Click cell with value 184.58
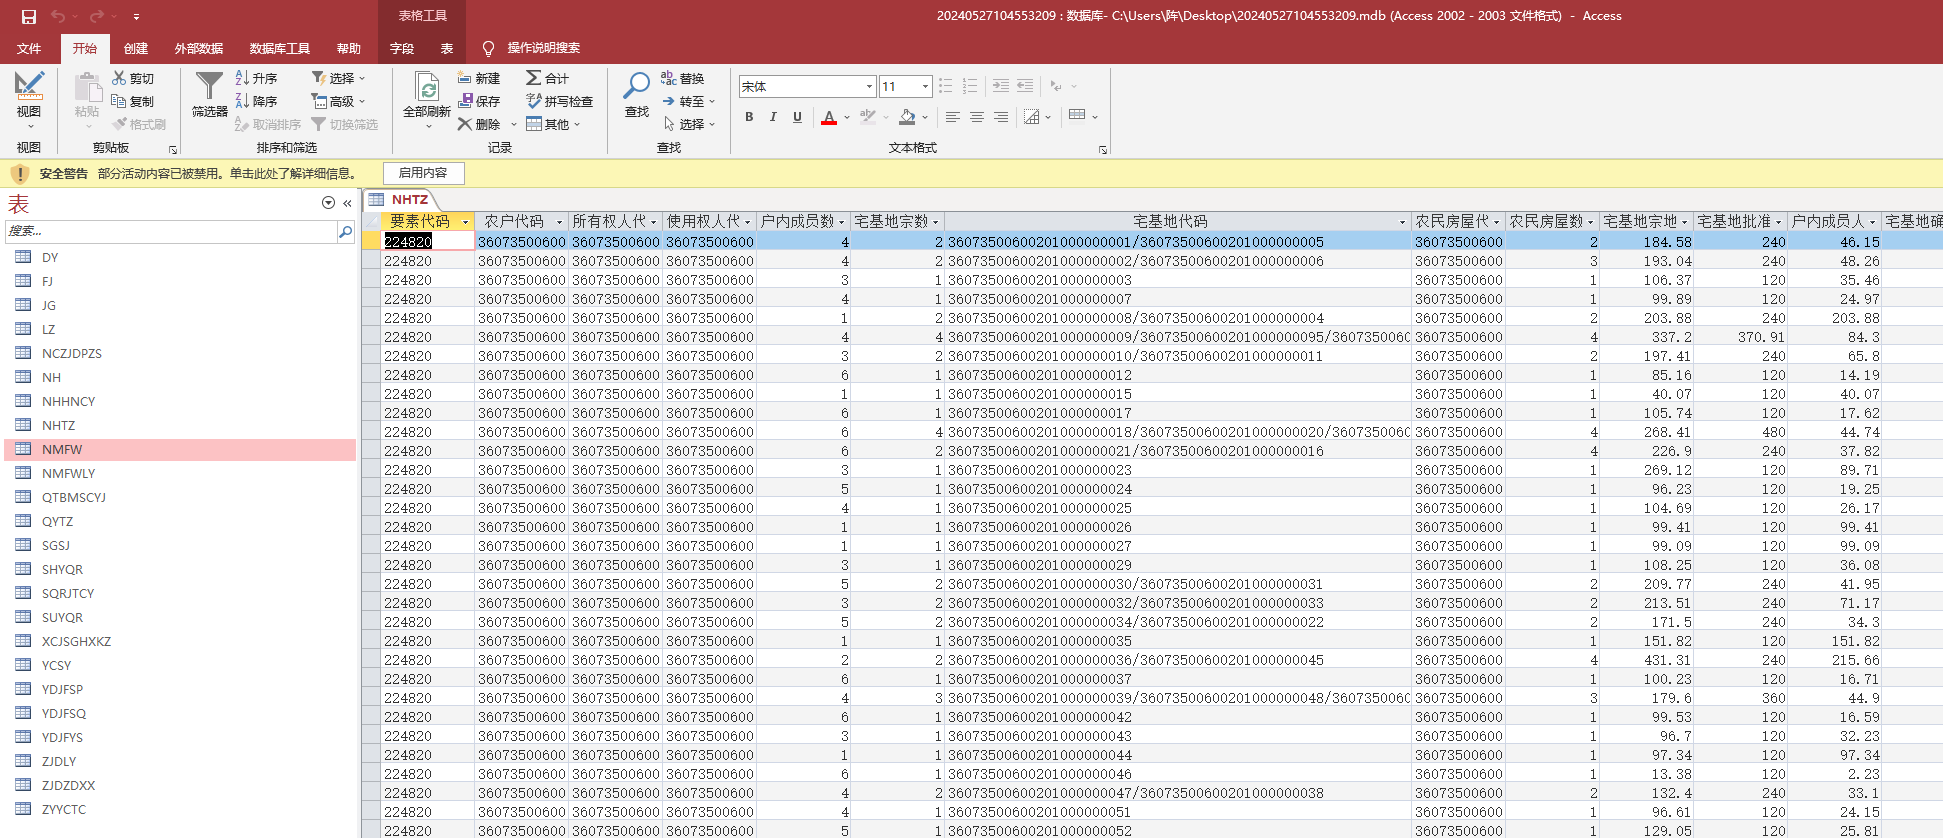This screenshot has height=838, width=1943. coord(1645,242)
